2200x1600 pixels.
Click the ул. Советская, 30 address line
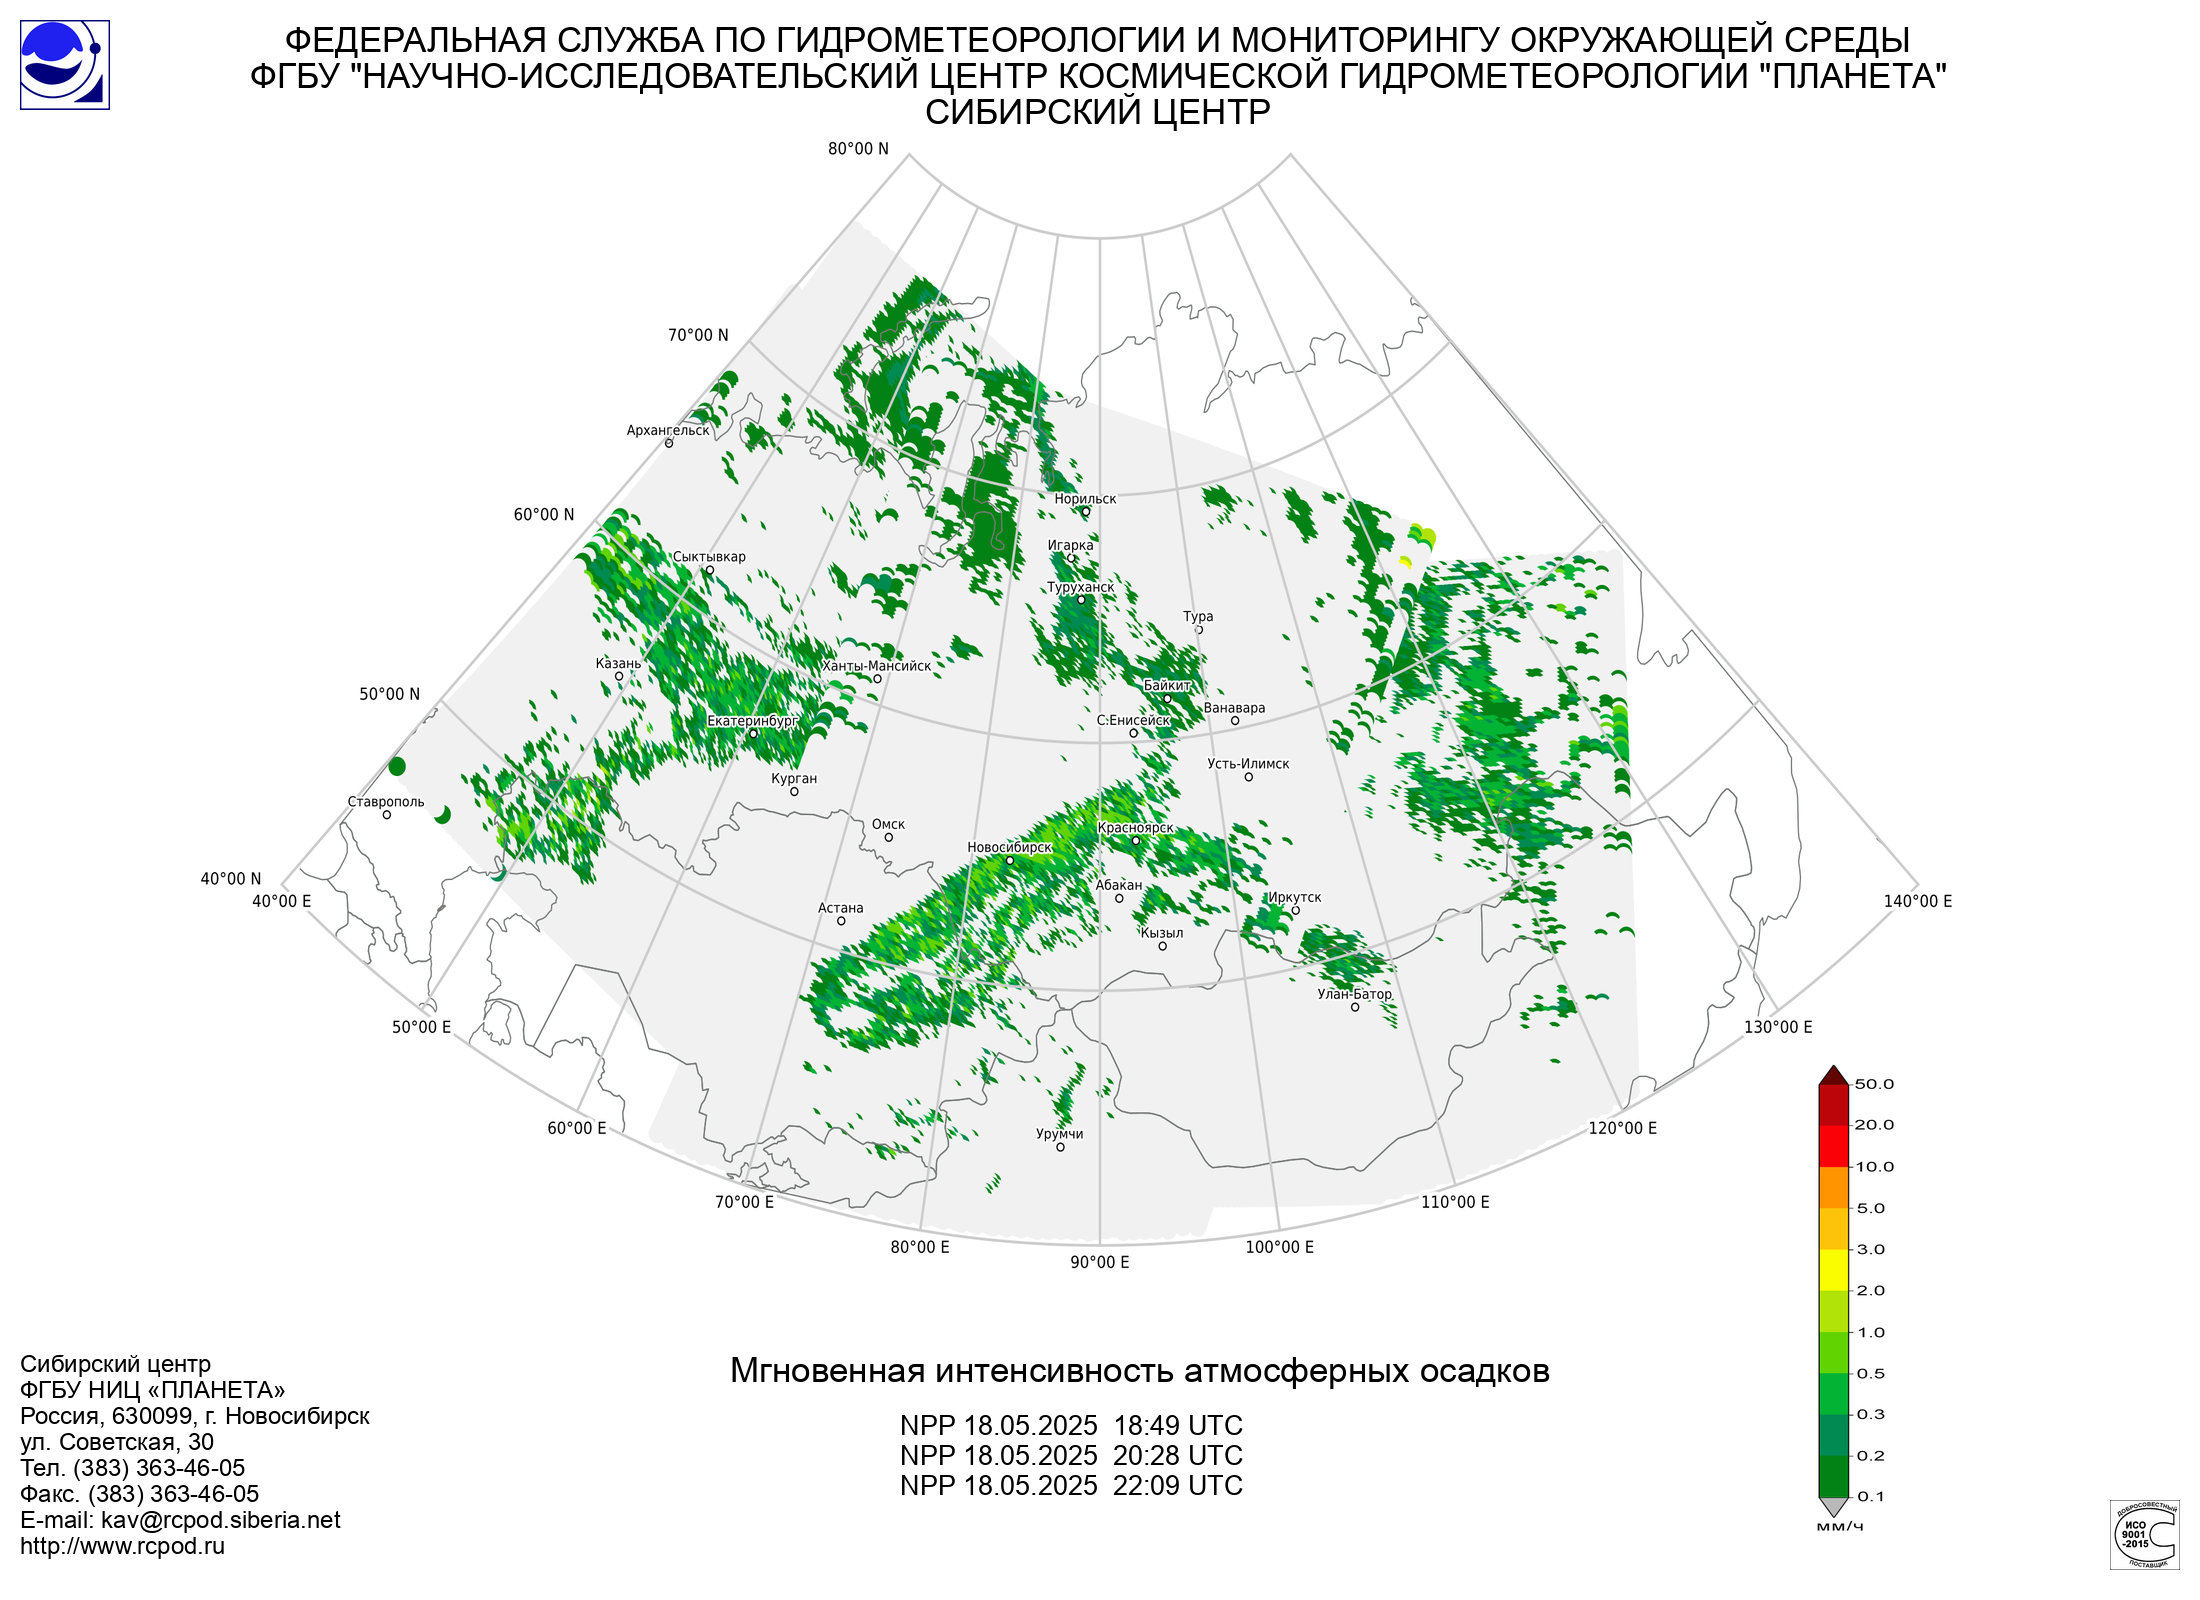pyautogui.click(x=117, y=1442)
